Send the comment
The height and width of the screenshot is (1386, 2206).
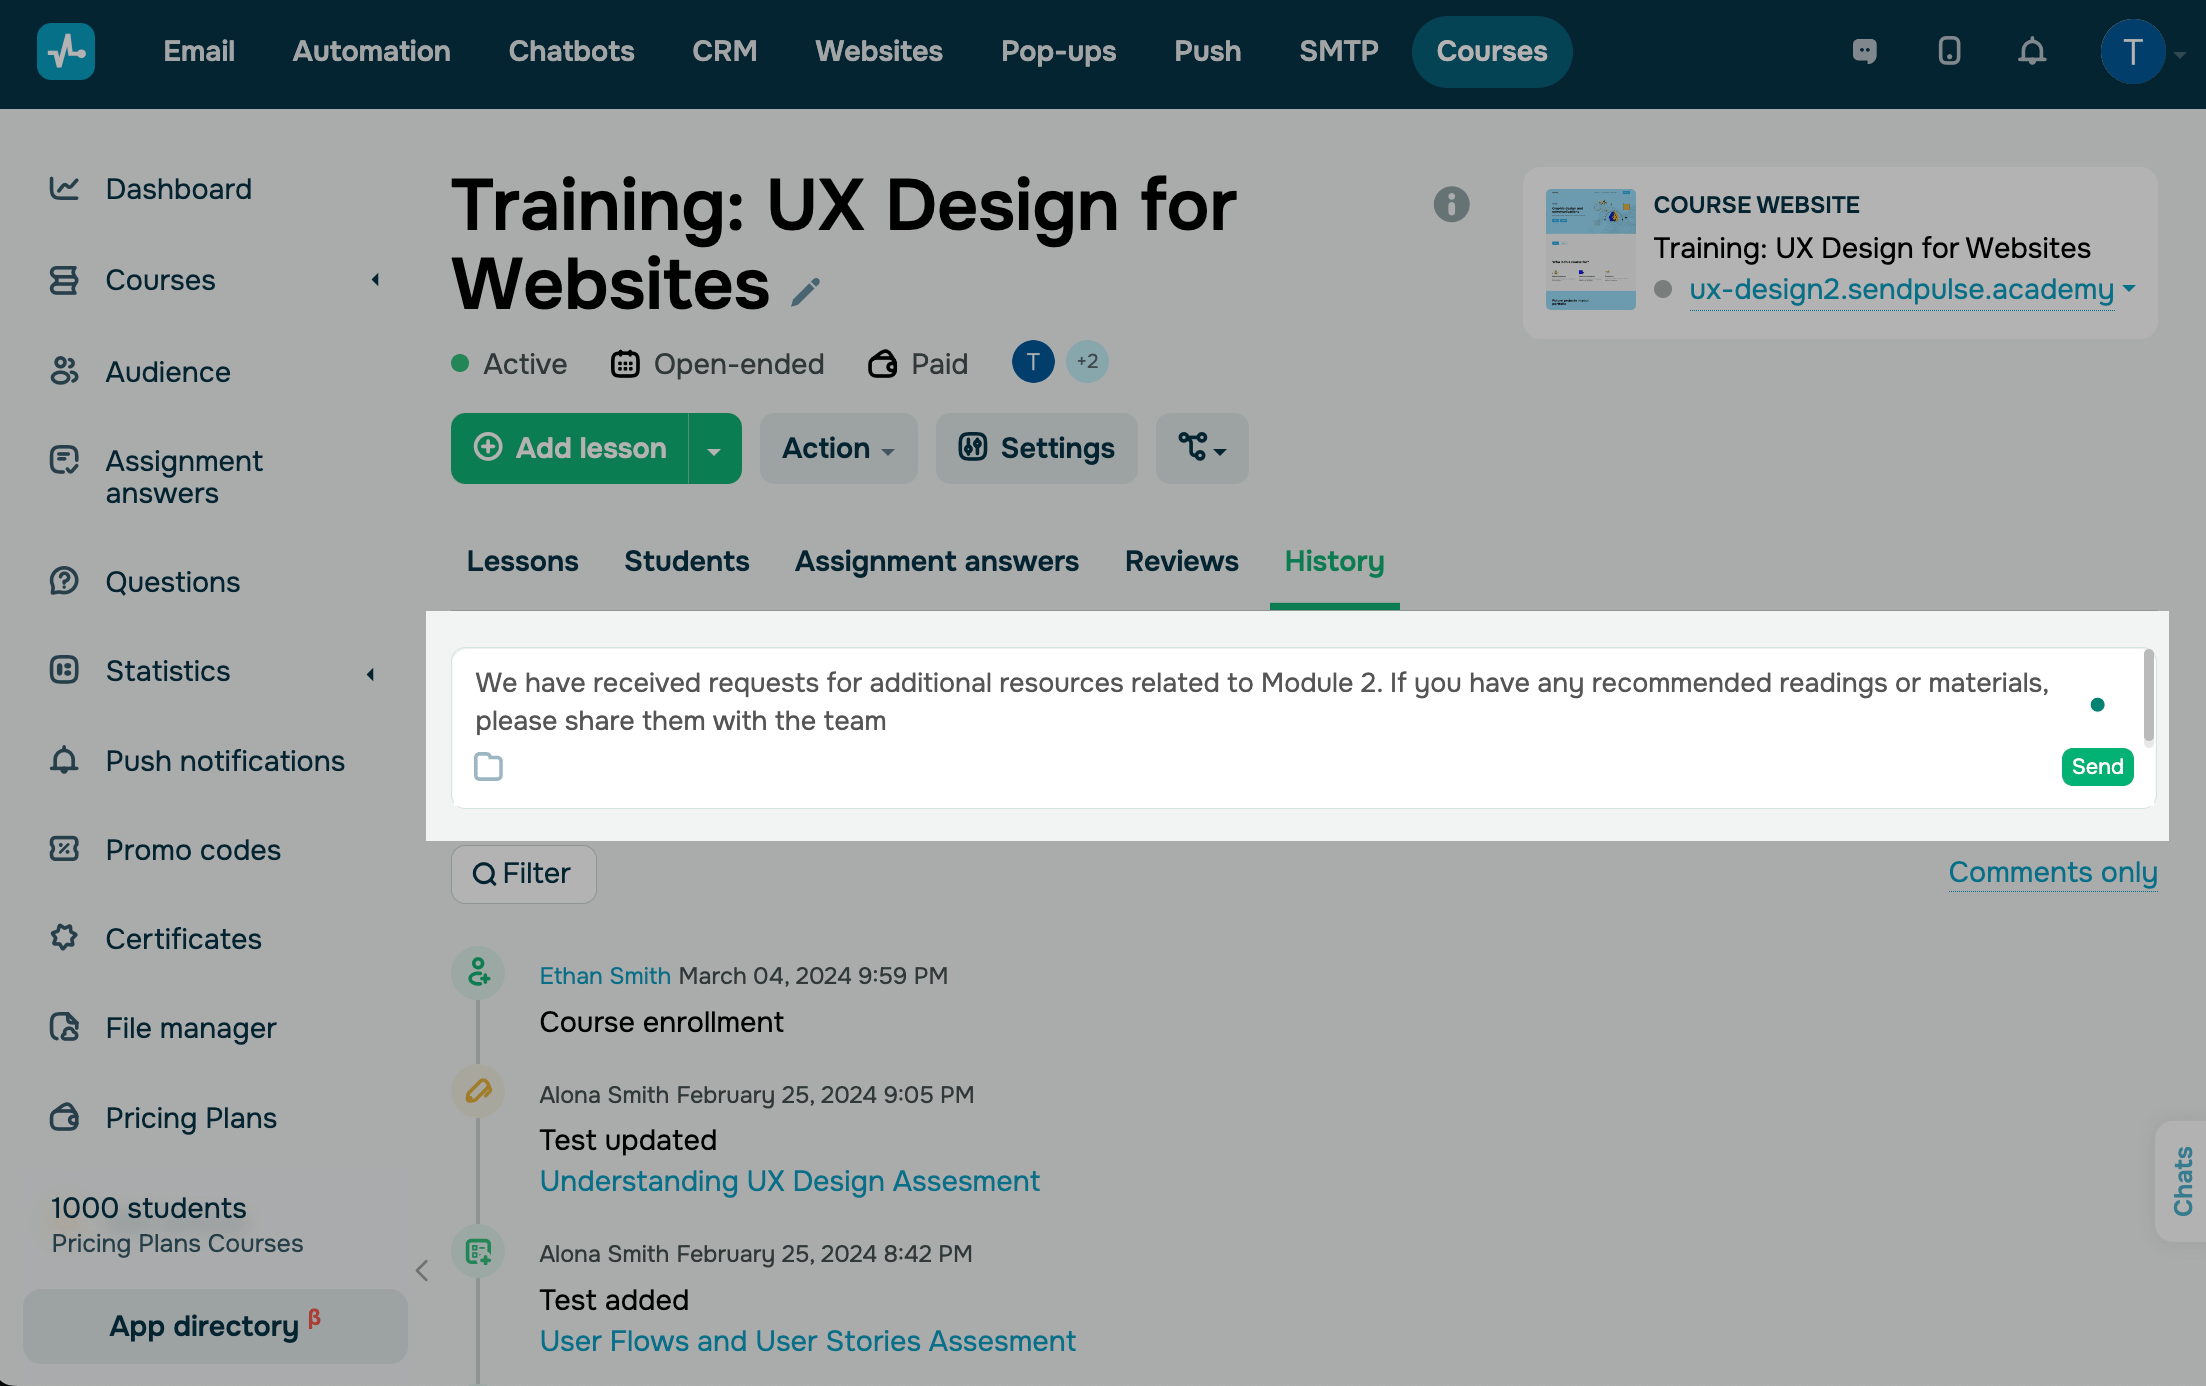2097,766
